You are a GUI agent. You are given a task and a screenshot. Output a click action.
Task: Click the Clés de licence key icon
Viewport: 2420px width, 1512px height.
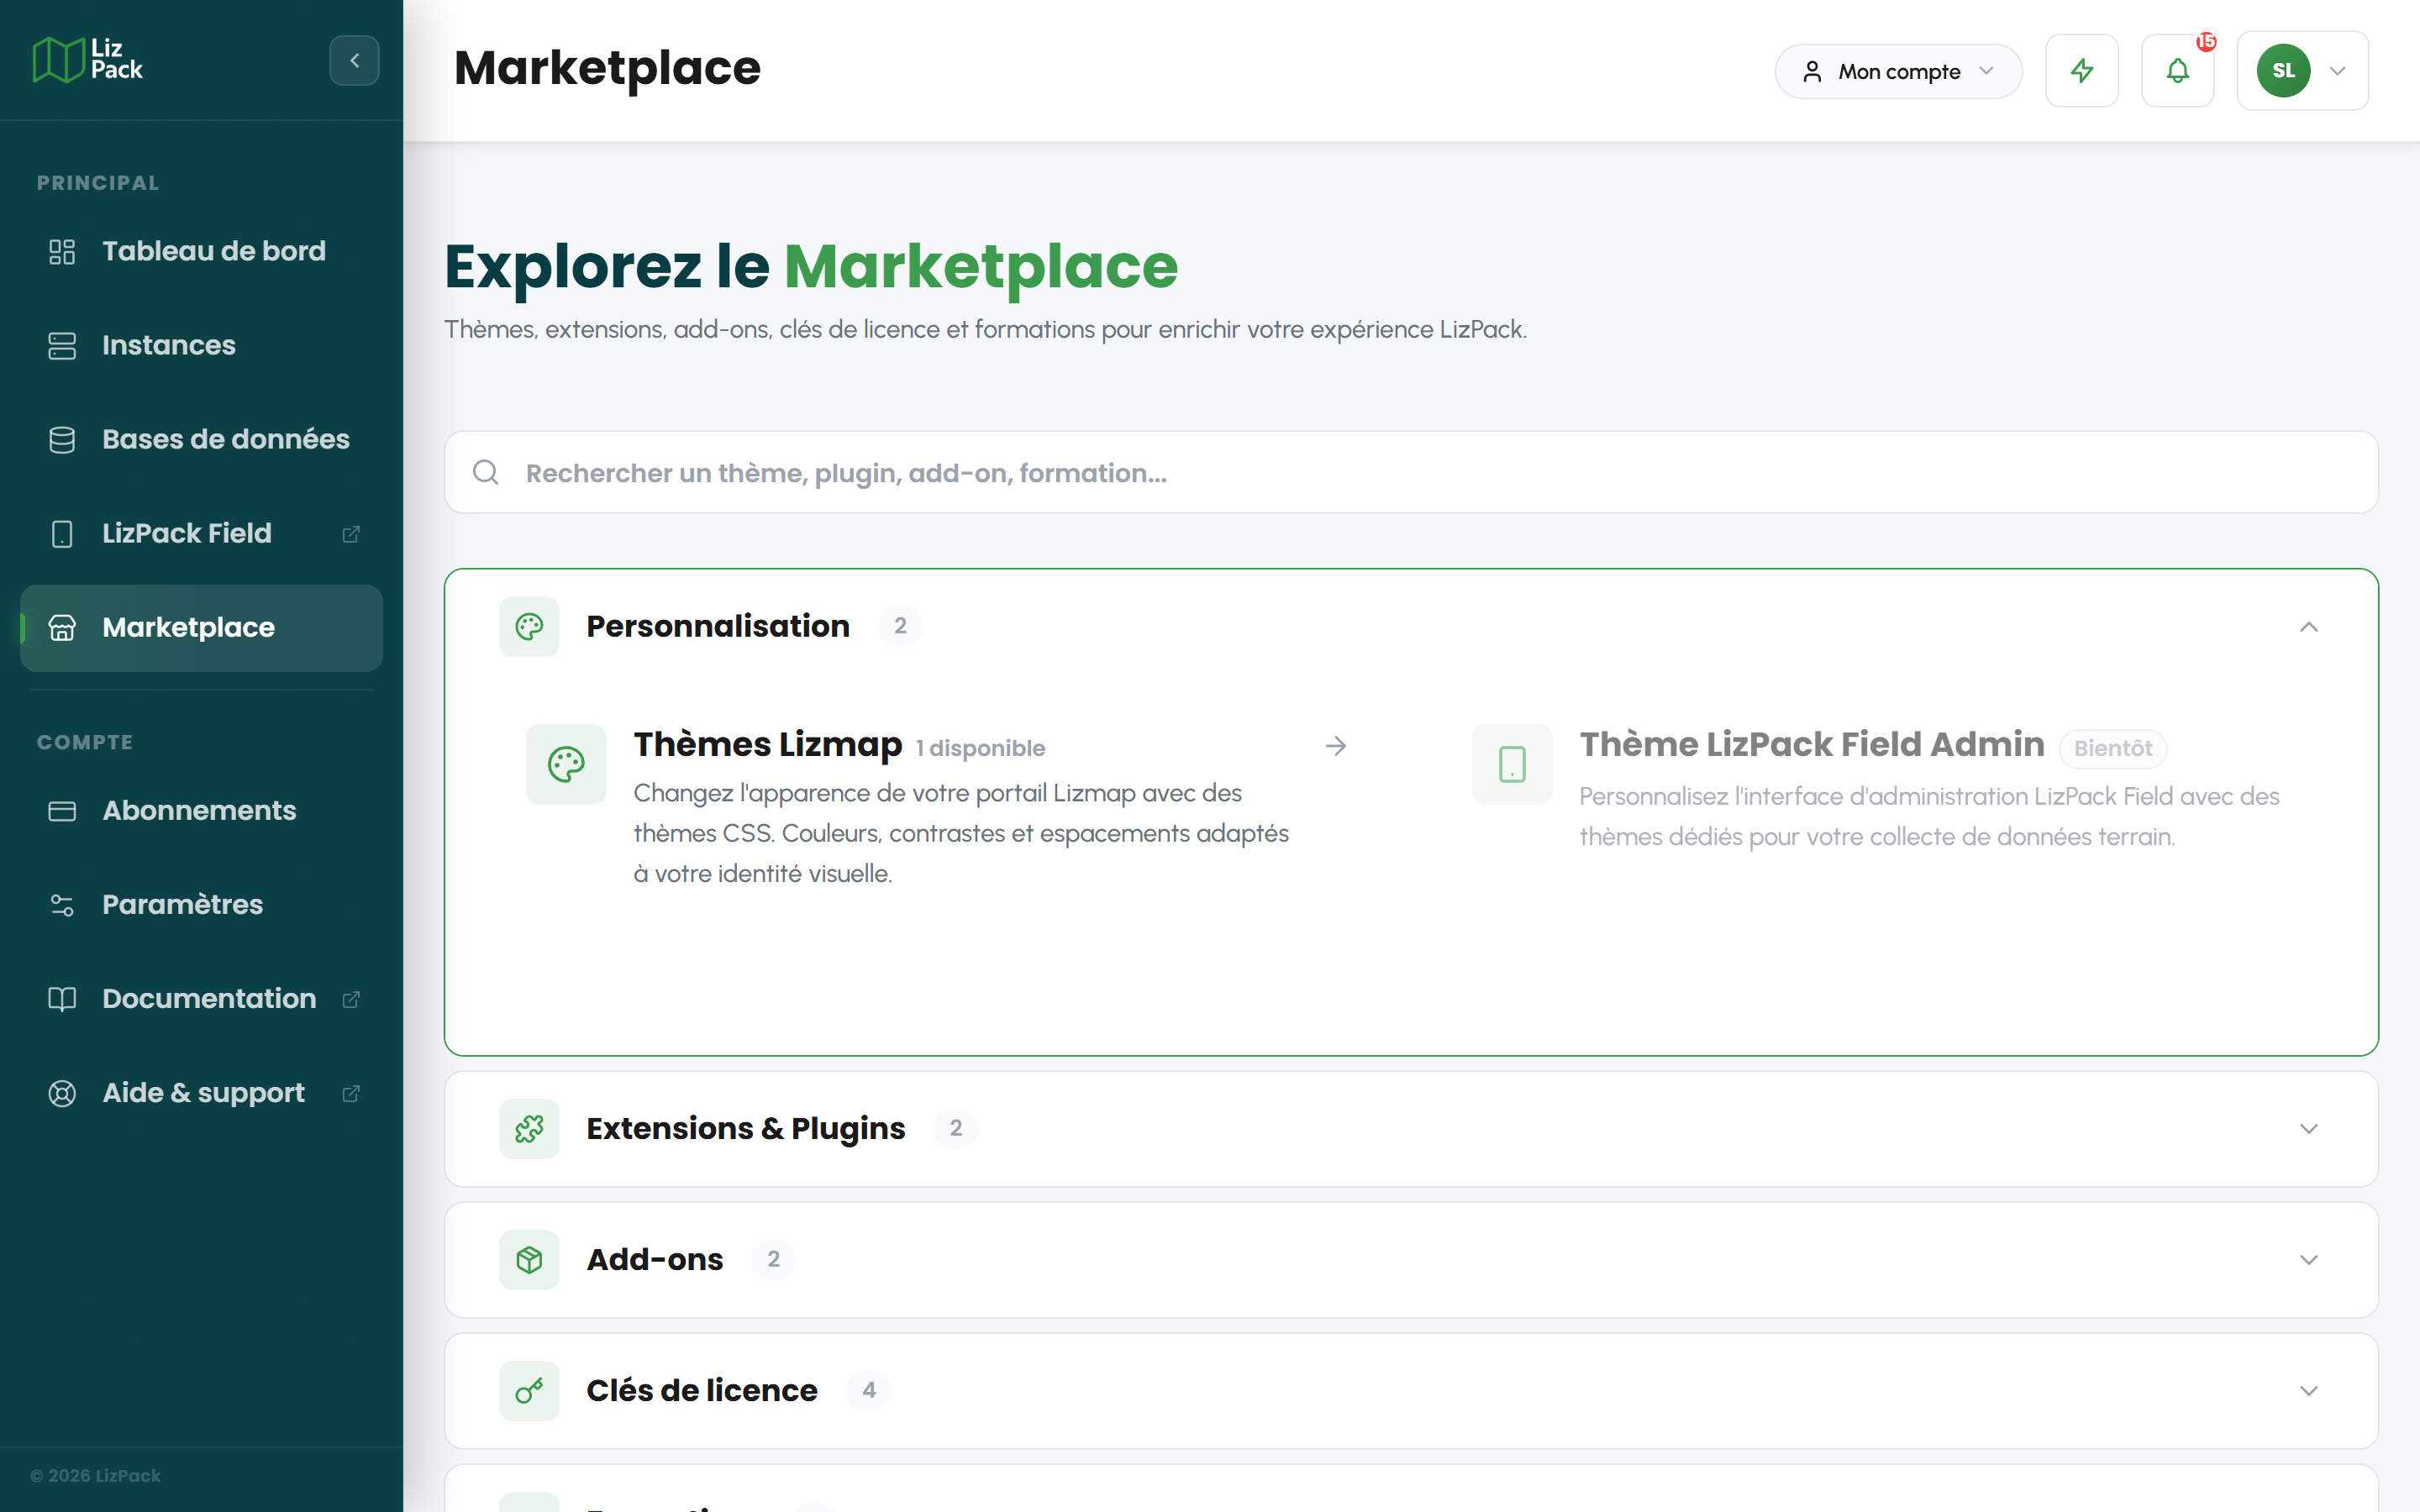pyautogui.click(x=529, y=1391)
